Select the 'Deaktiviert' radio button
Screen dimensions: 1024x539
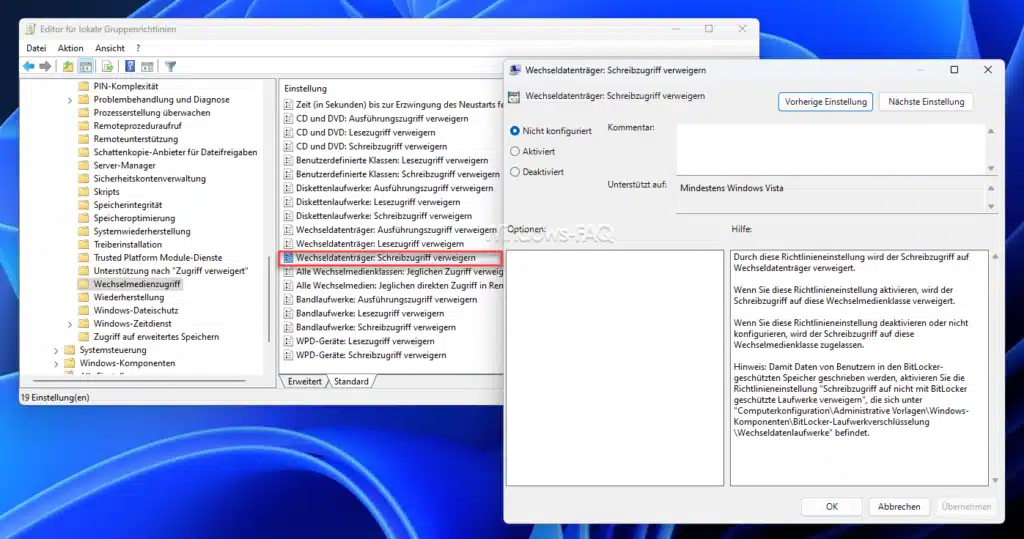[515, 172]
